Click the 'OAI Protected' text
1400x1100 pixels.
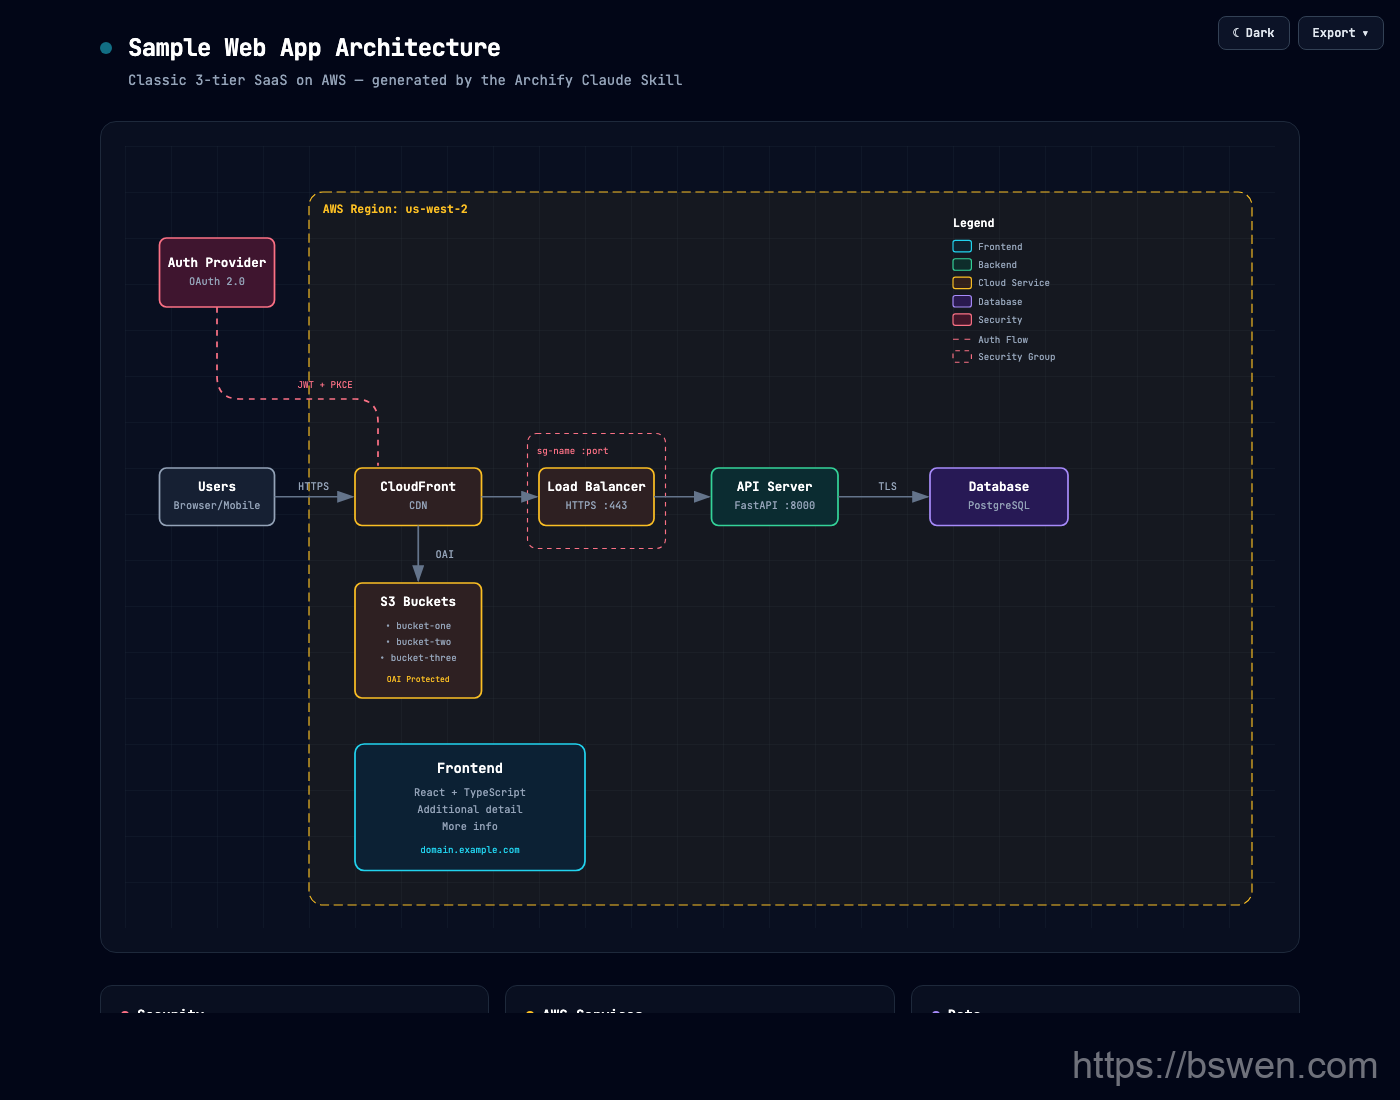418,679
